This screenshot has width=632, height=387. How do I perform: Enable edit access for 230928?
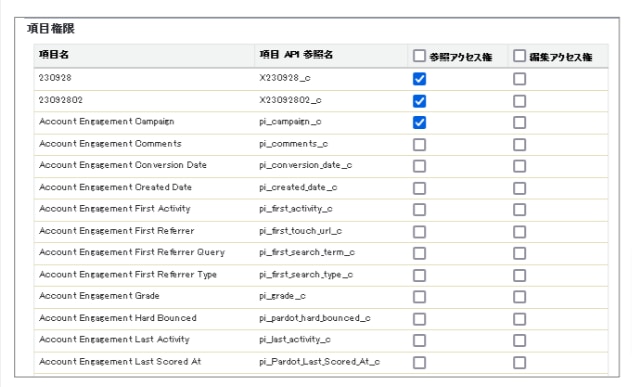click(x=520, y=79)
